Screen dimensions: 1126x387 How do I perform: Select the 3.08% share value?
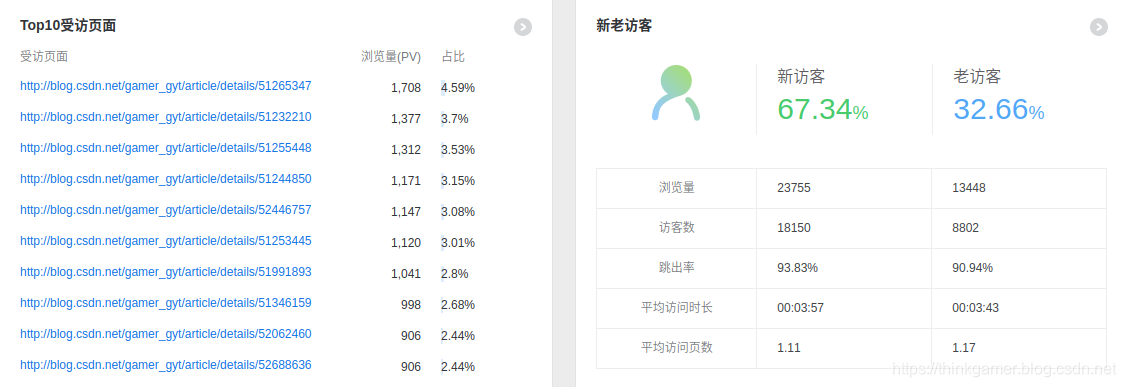(x=458, y=211)
